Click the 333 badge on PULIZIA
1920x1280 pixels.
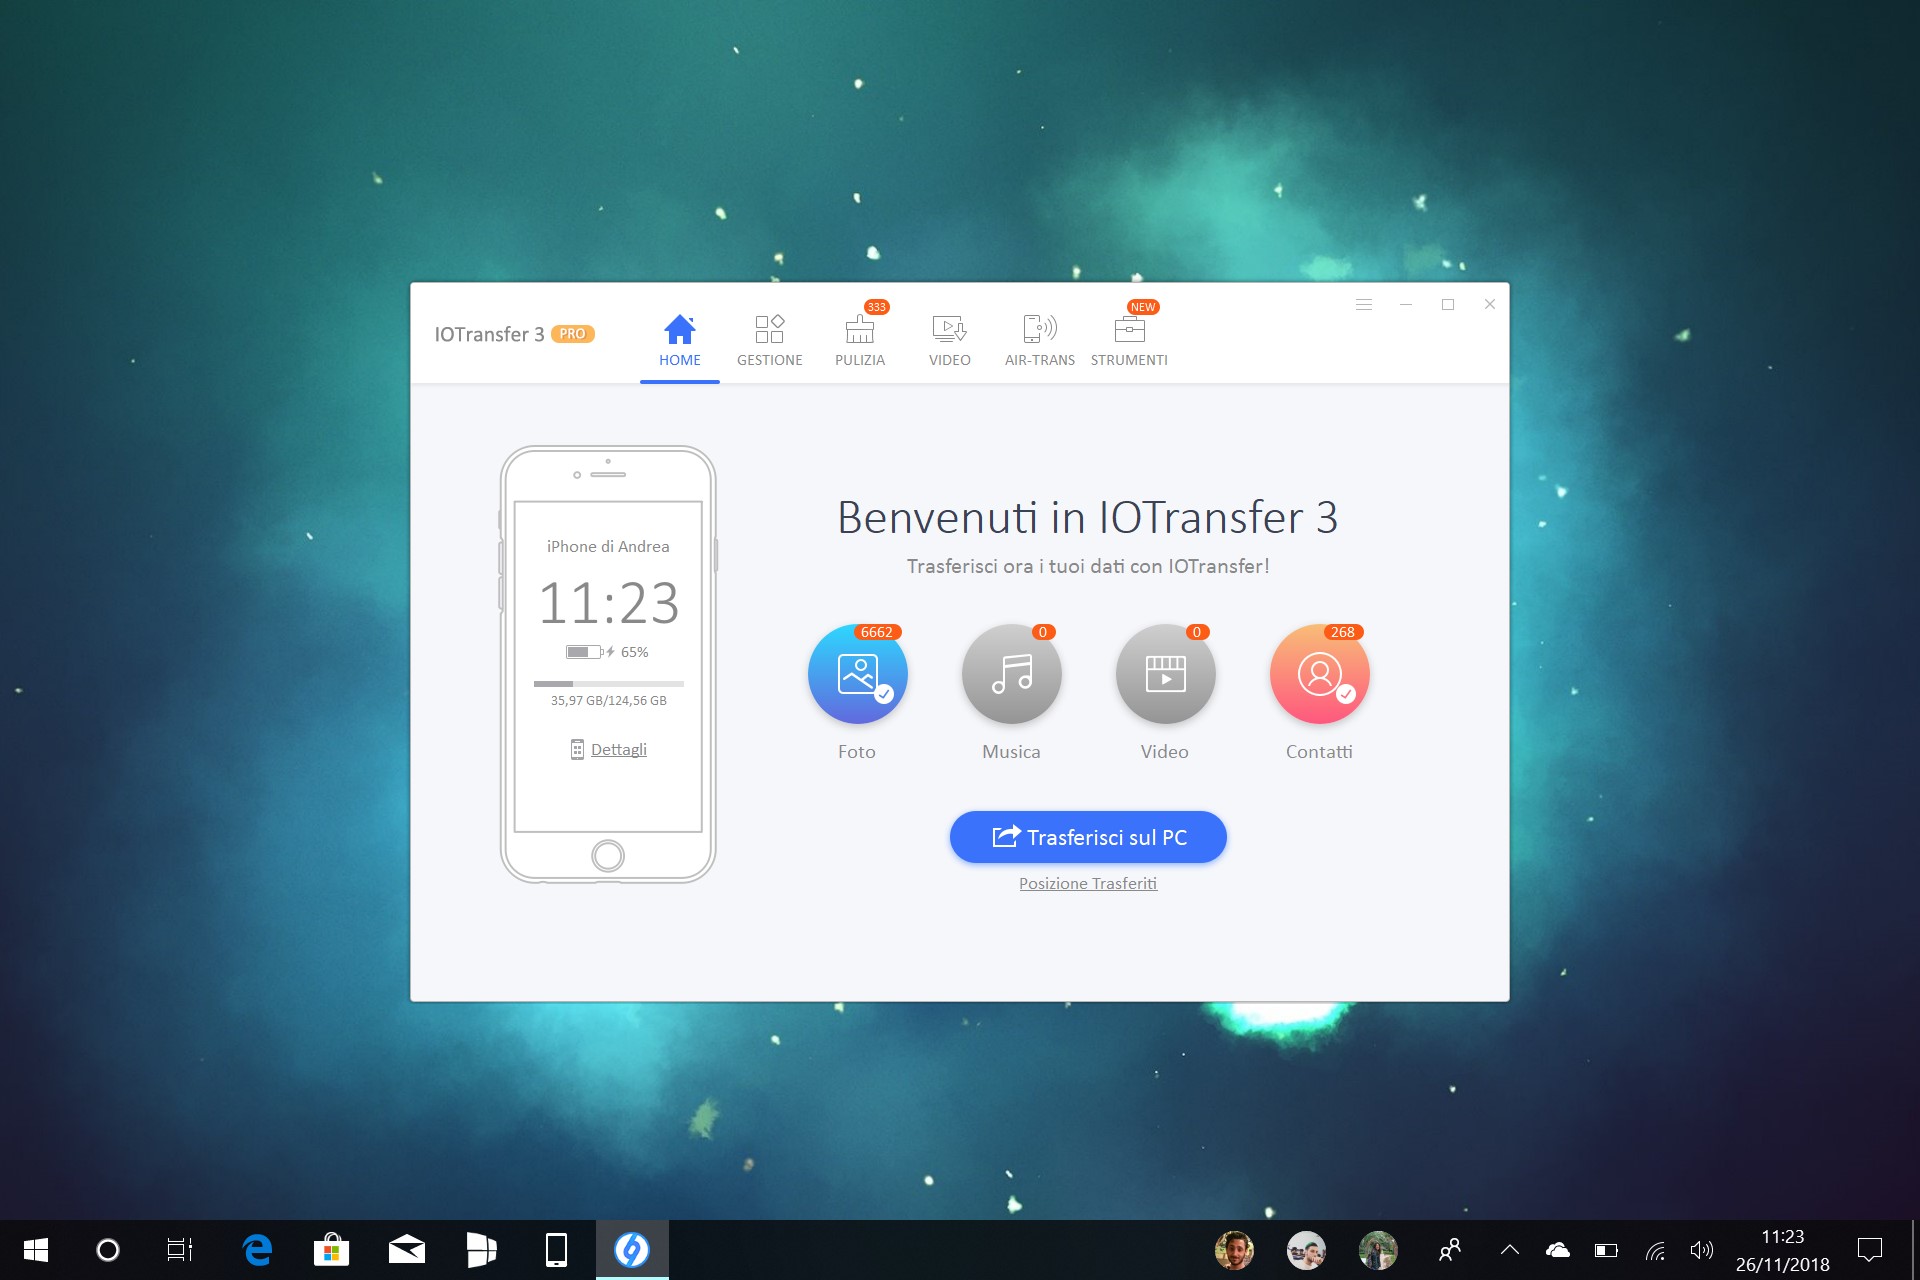click(x=877, y=307)
